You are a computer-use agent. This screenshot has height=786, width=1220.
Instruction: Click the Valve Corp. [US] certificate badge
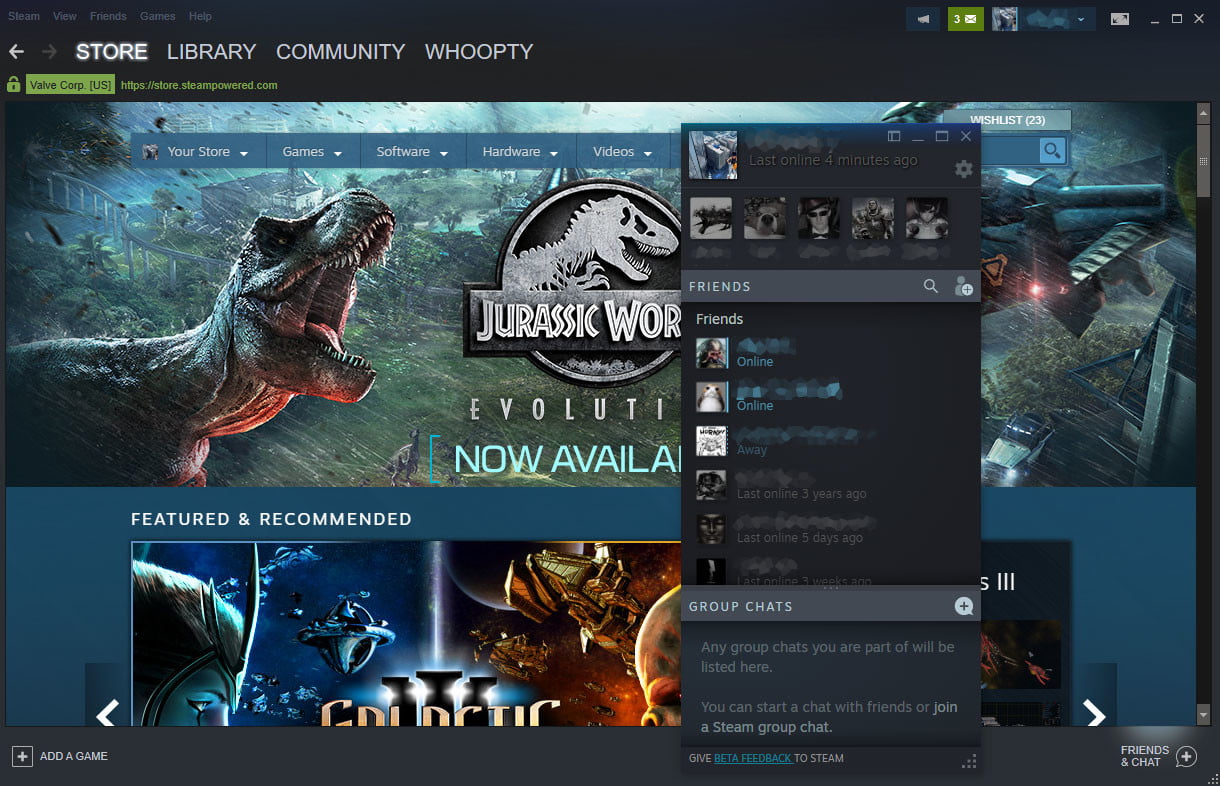tap(70, 85)
